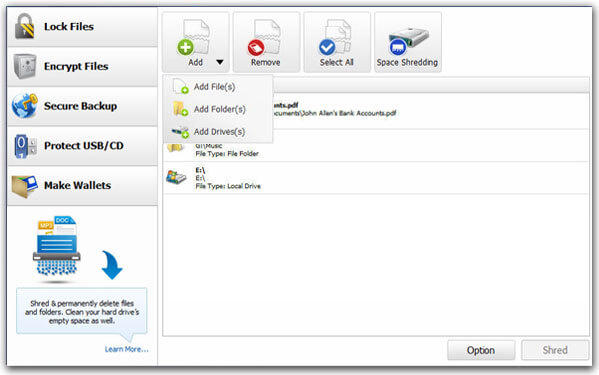
Task: Click the Shred button
Action: 555,350
